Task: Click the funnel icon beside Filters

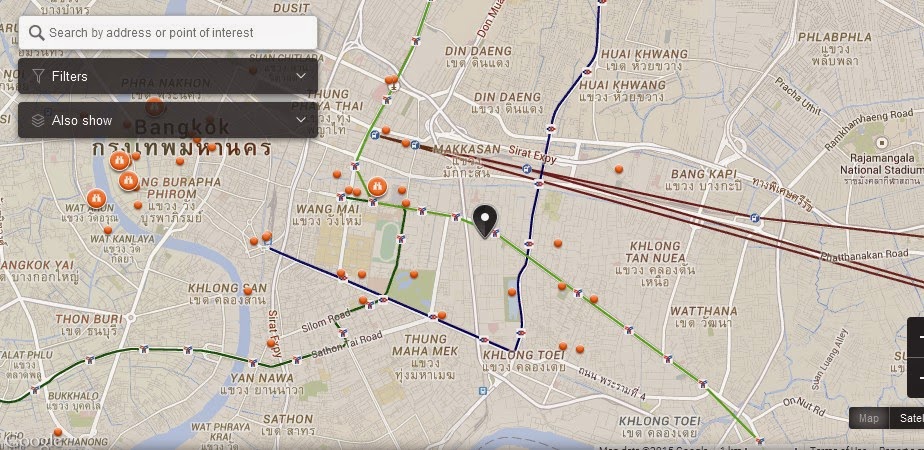Action: 38,76
